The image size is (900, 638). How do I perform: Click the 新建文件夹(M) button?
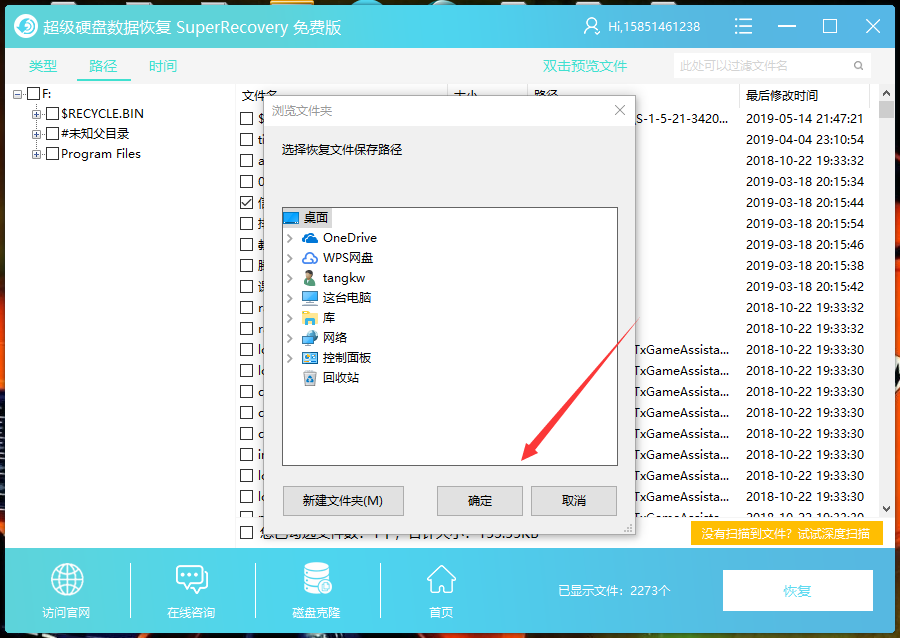[x=343, y=501]
